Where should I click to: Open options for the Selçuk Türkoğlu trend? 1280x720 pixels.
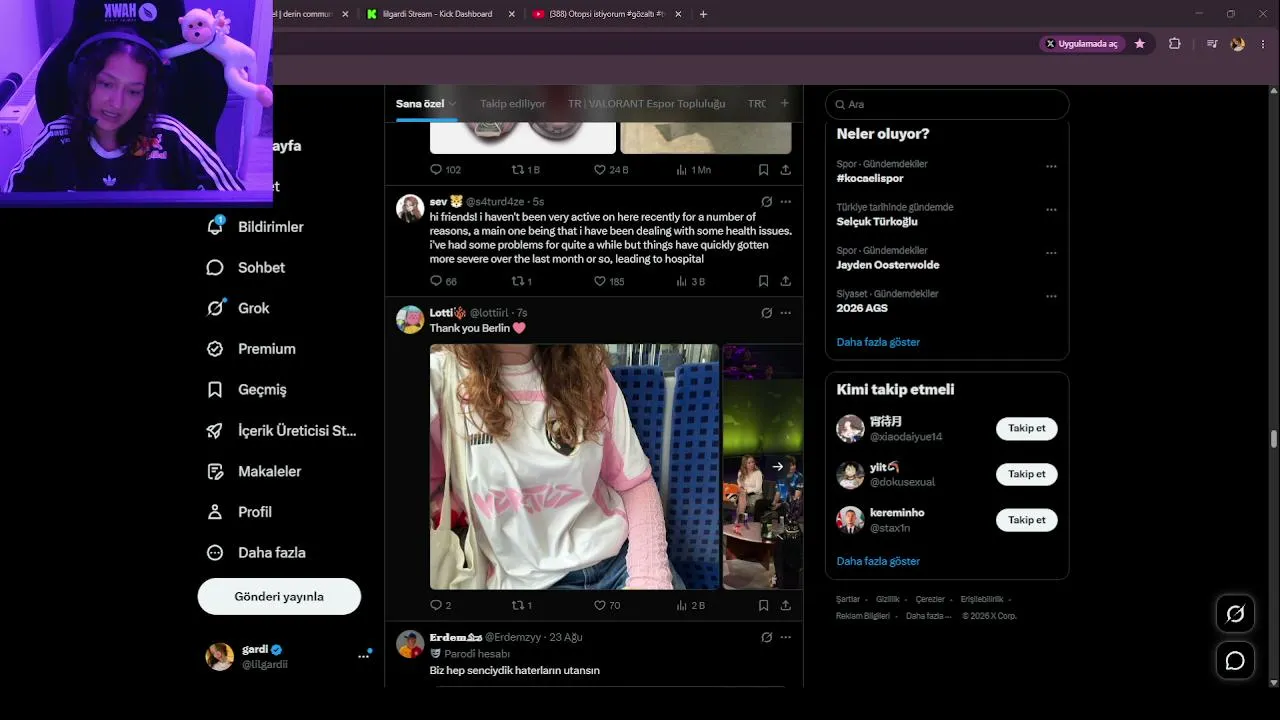1051,210
